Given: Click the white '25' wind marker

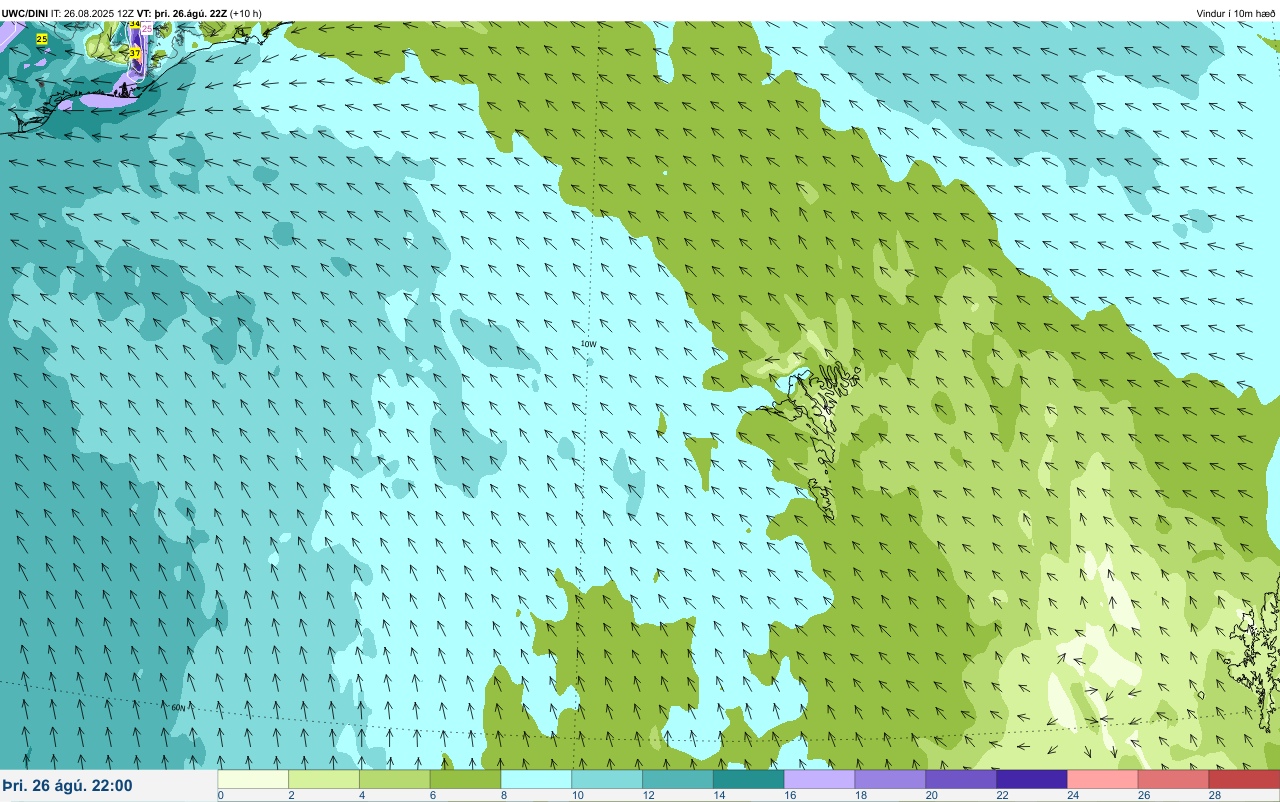Looking at the screenshot, I should click(148, 28).
